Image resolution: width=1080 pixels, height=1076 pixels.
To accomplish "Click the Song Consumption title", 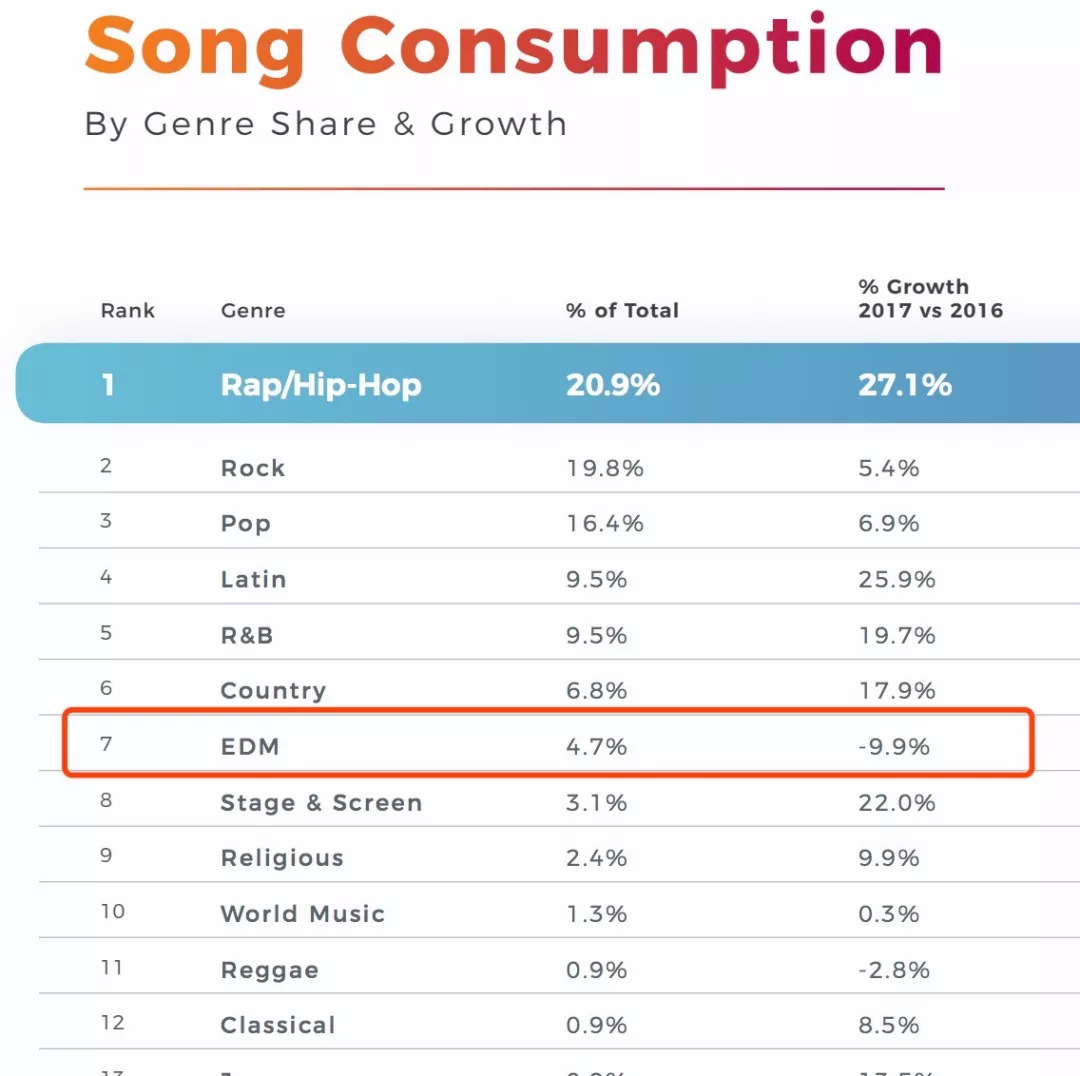I will pyautogui.click(x=514, y=47).
